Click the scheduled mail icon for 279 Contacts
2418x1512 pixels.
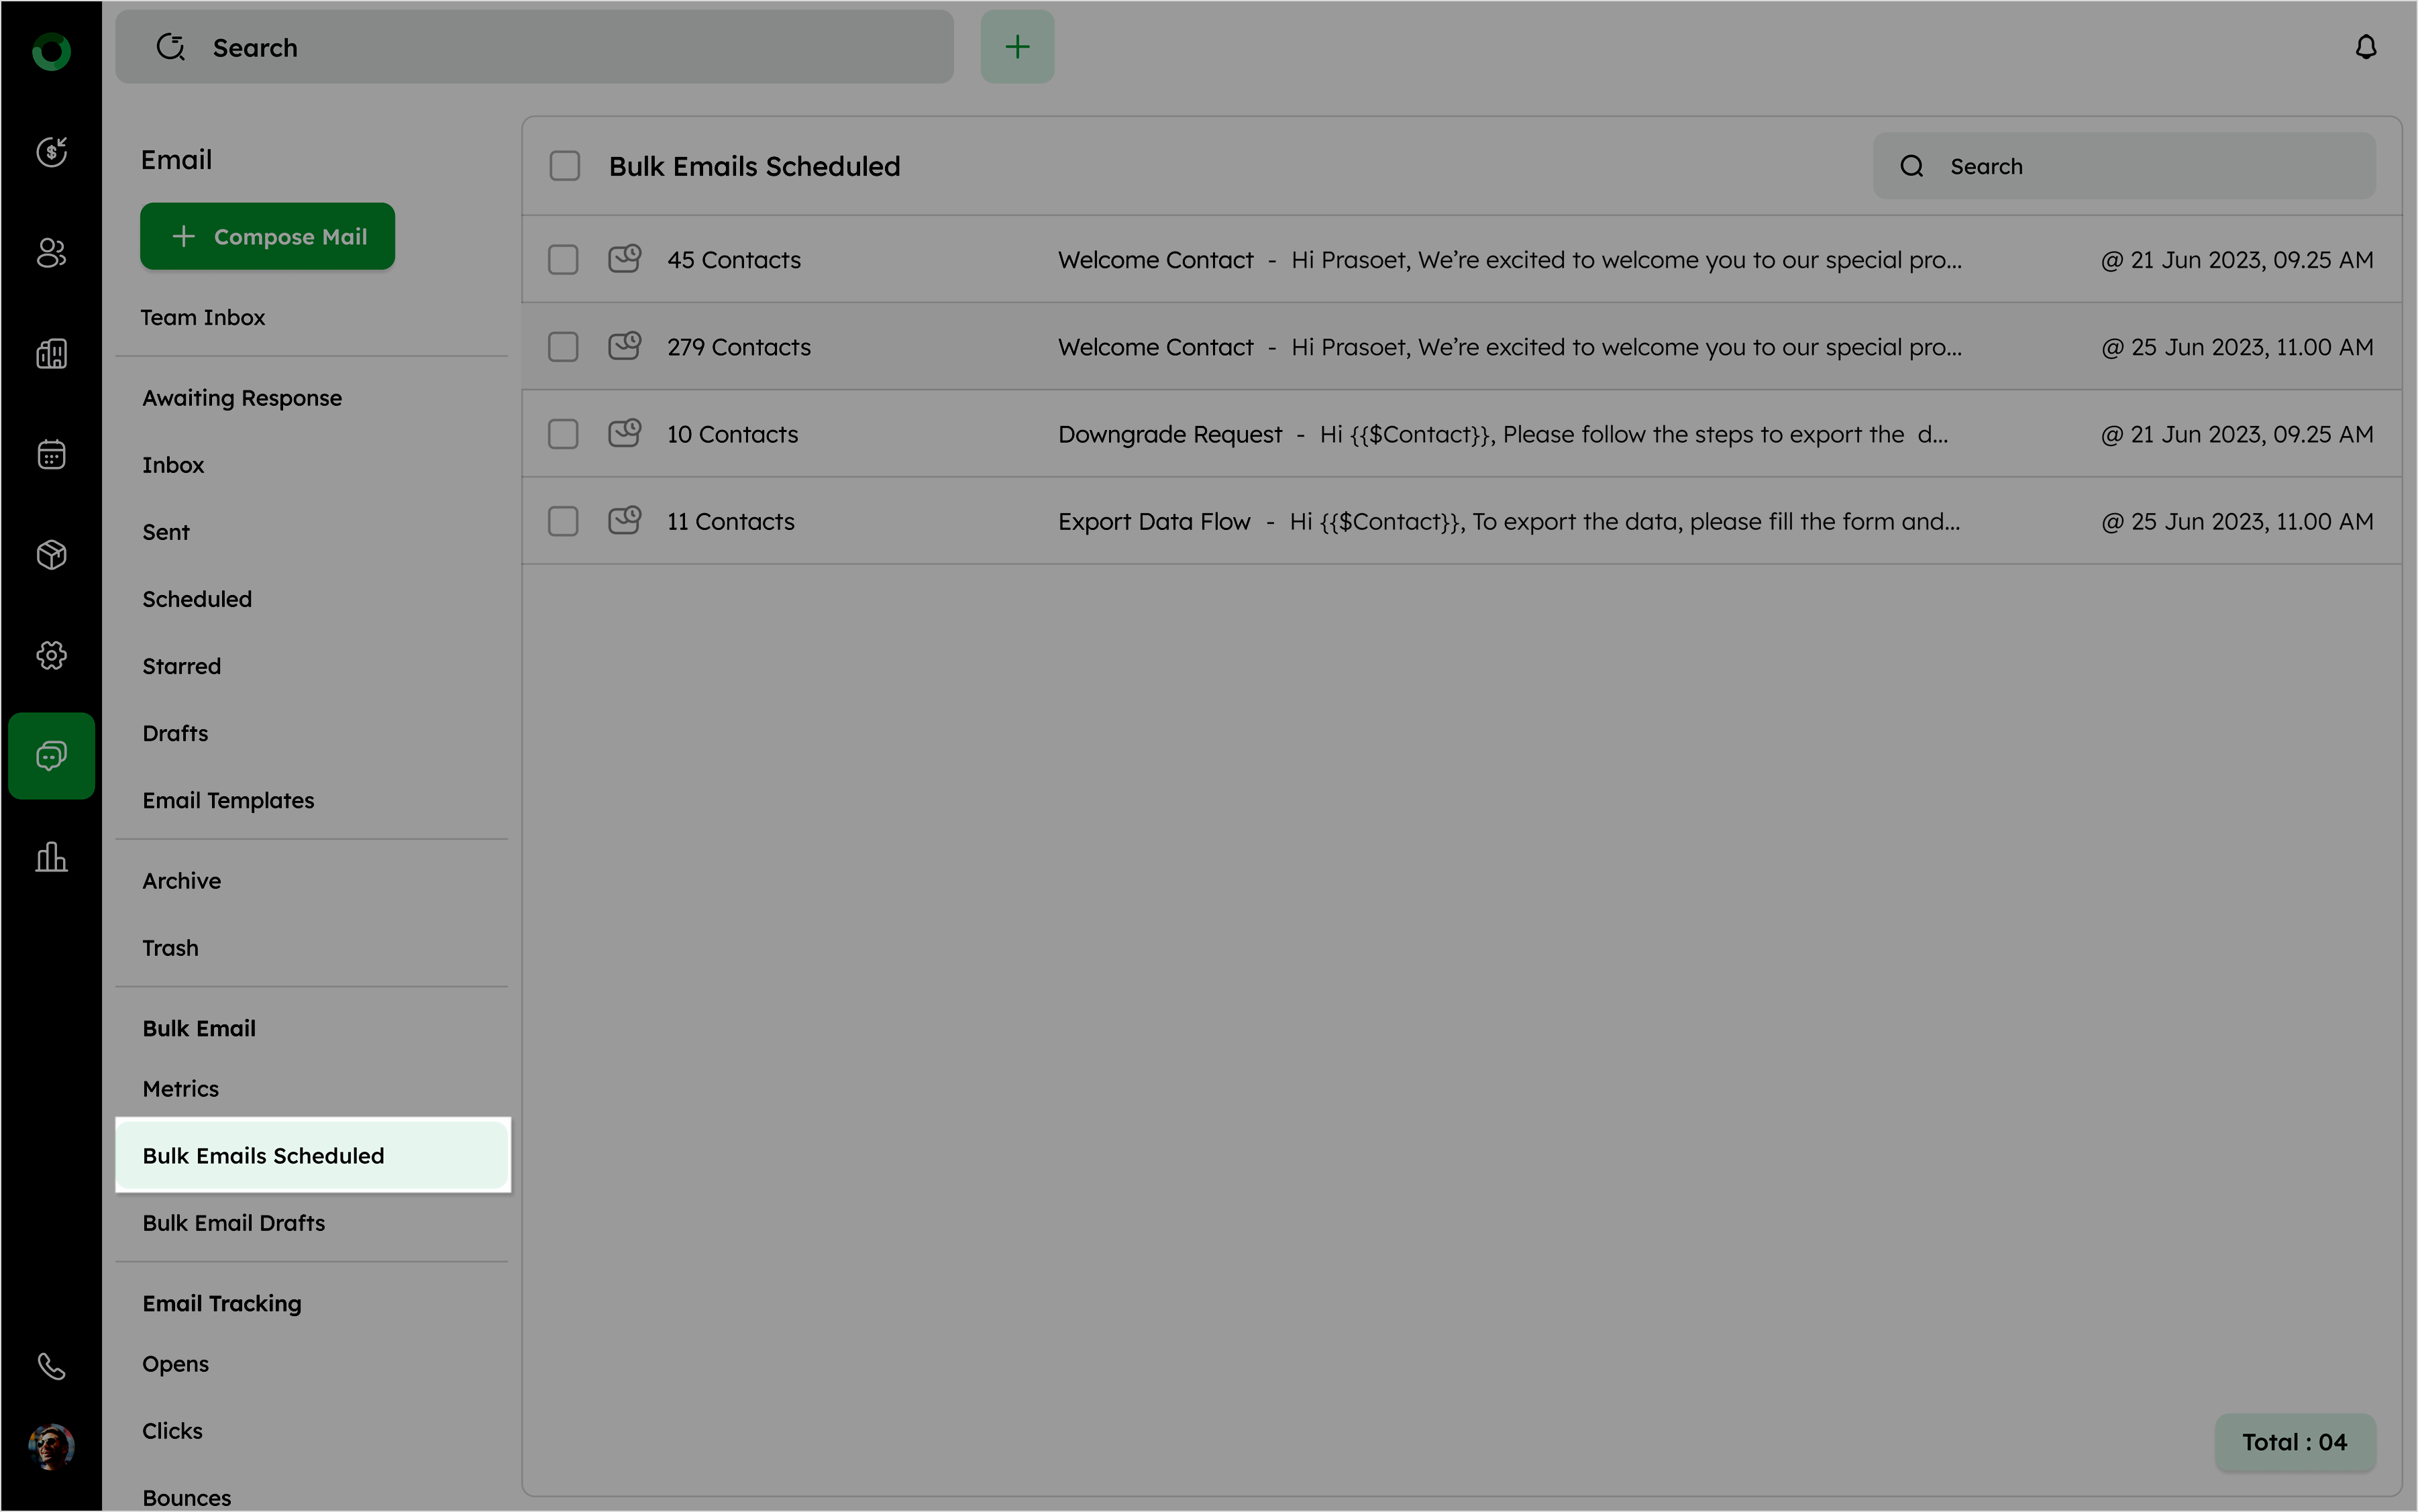[625, 346]
